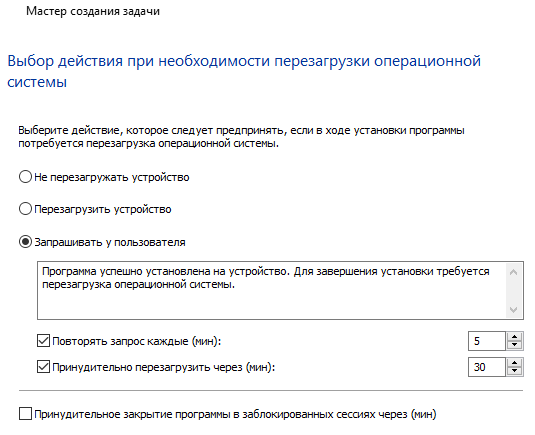Screen dimensions: 535x435
Task: Decrease repeat-request interval with down arrow
Action: [x=514, y=345]
